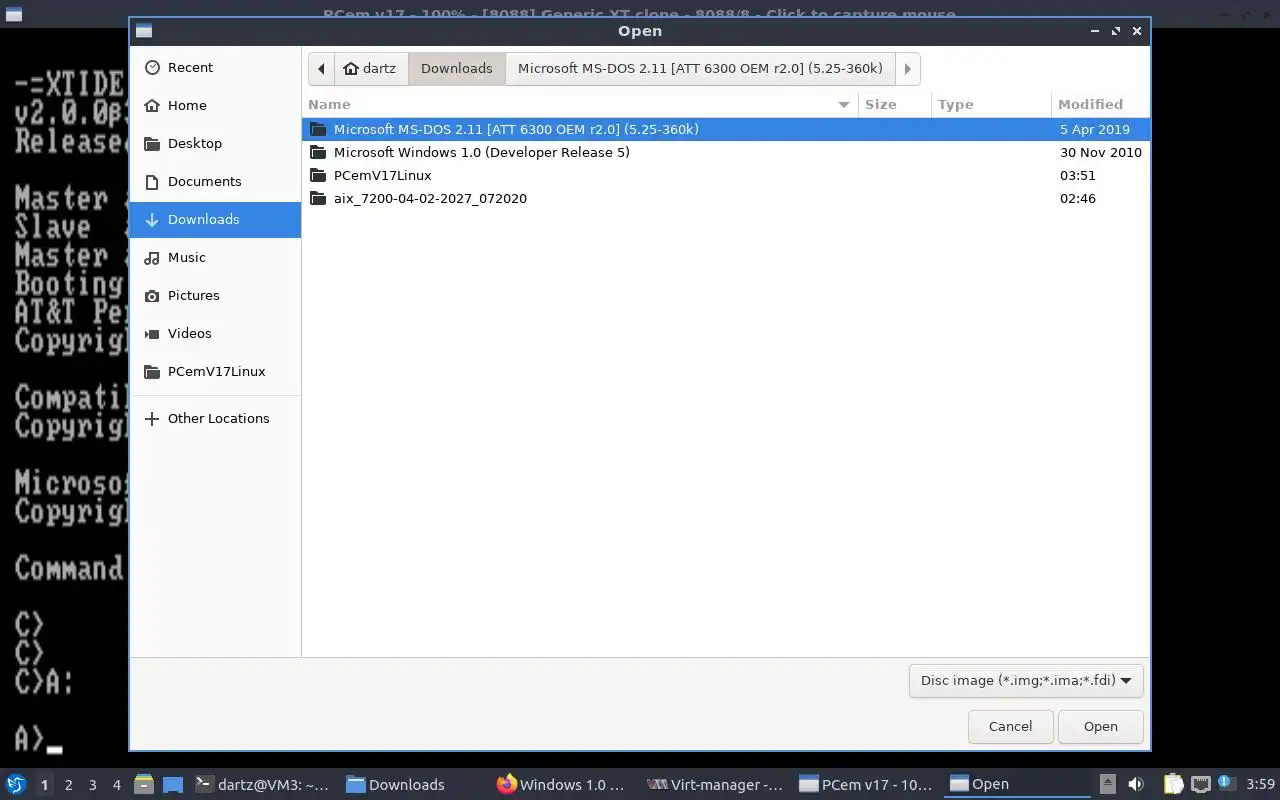Viewport: 1280px width, 800px height.
Task: Select the Microsoft Windows 1.0 (Developer Release 5) folder
Action: click(726, 152)
